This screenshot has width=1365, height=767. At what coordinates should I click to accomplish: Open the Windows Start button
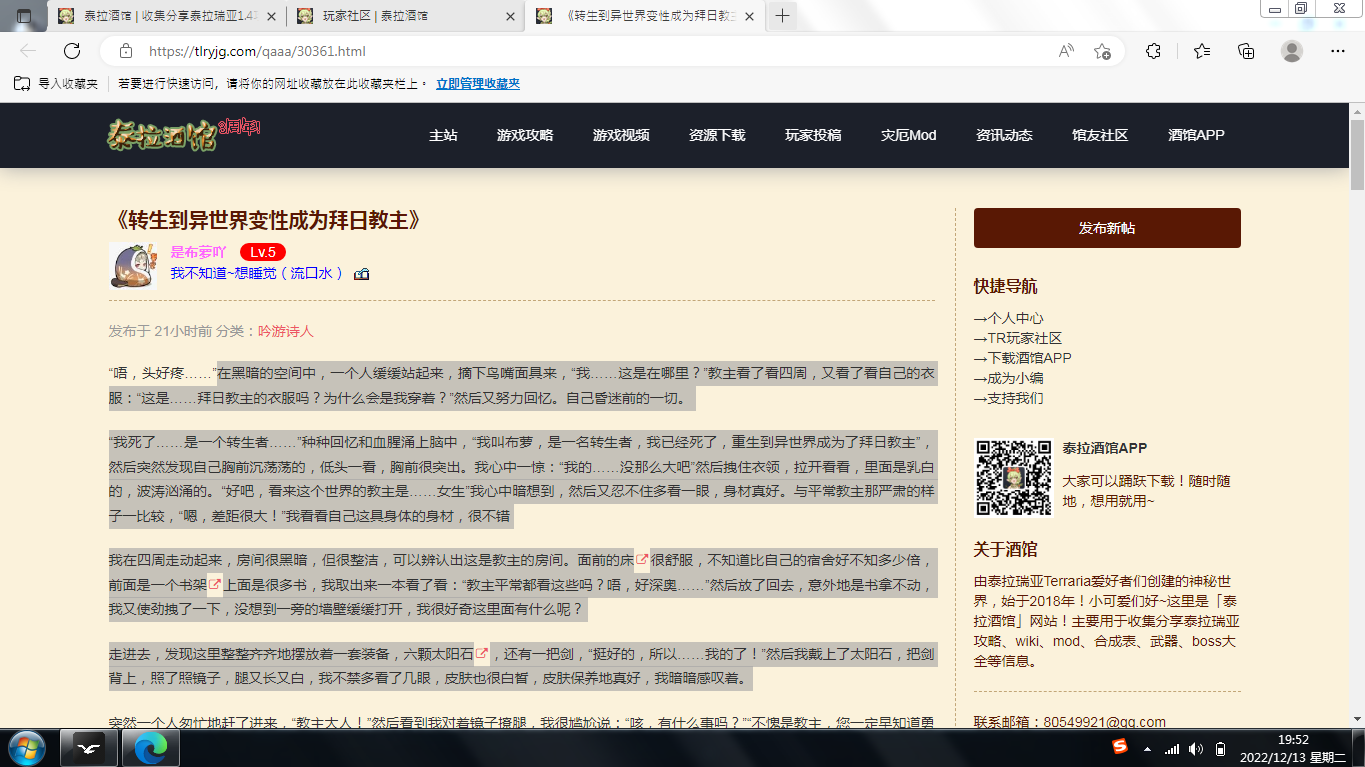pyautogui.click(x=27, y=748)
